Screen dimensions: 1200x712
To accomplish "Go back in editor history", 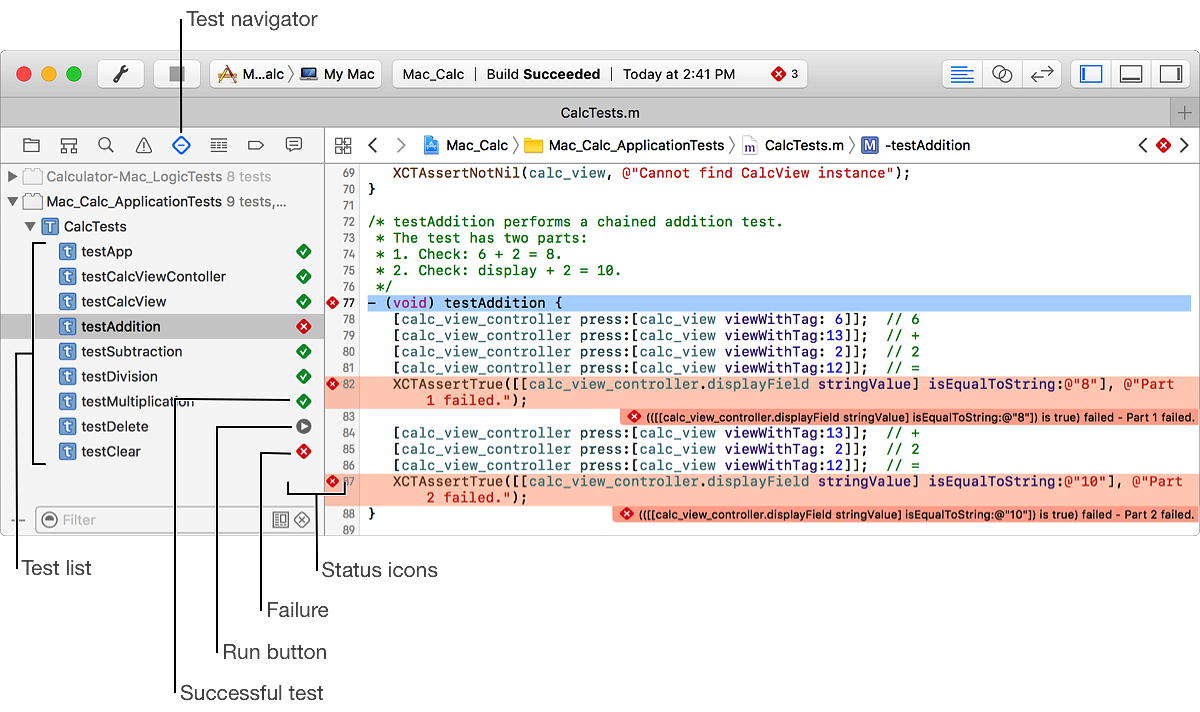I will tap(373, 145).
